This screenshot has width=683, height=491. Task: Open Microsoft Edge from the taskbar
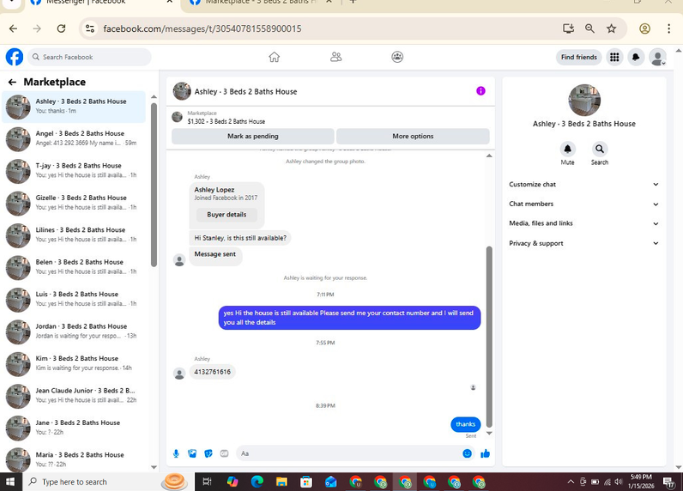point(257,482)
